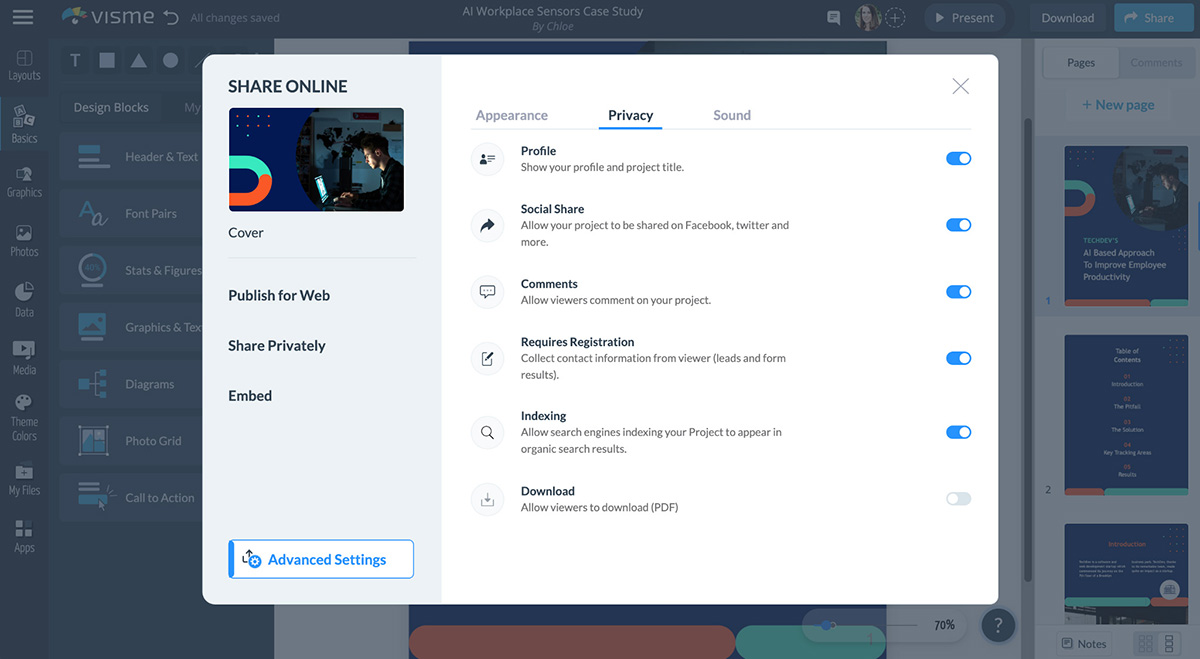The width and height of the screenshot is (1200, 659).
Task: Open the Apps panel
Action: [23, 536]
